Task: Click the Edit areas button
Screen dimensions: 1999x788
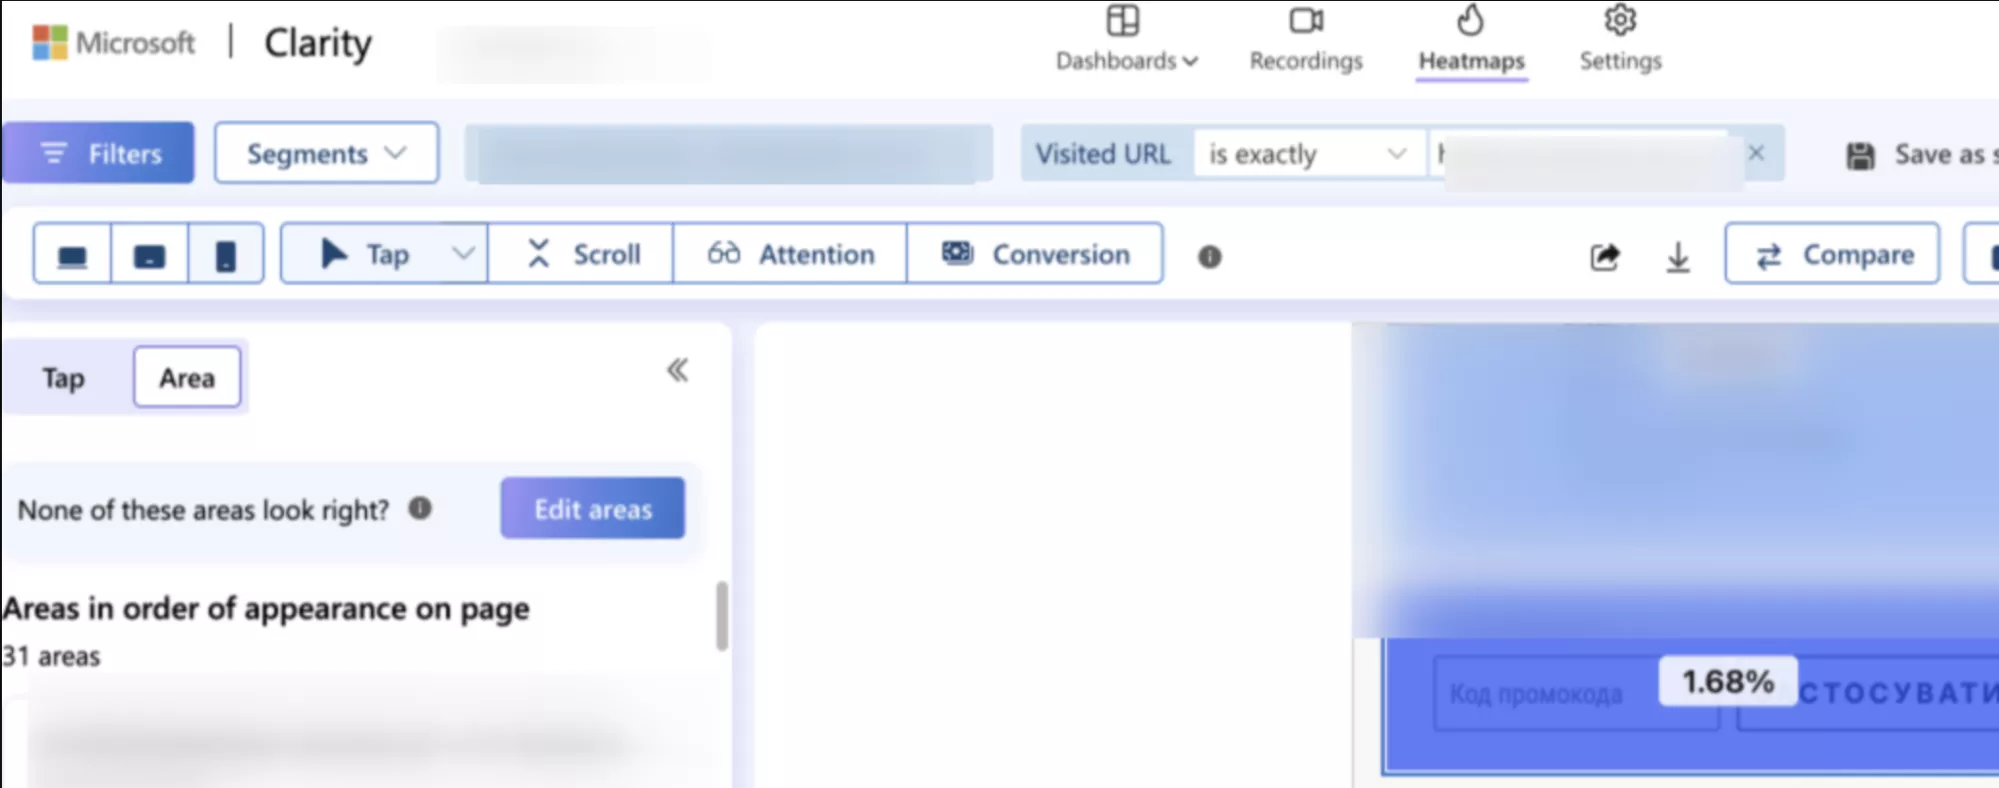Action: click(x=592, y=509)
